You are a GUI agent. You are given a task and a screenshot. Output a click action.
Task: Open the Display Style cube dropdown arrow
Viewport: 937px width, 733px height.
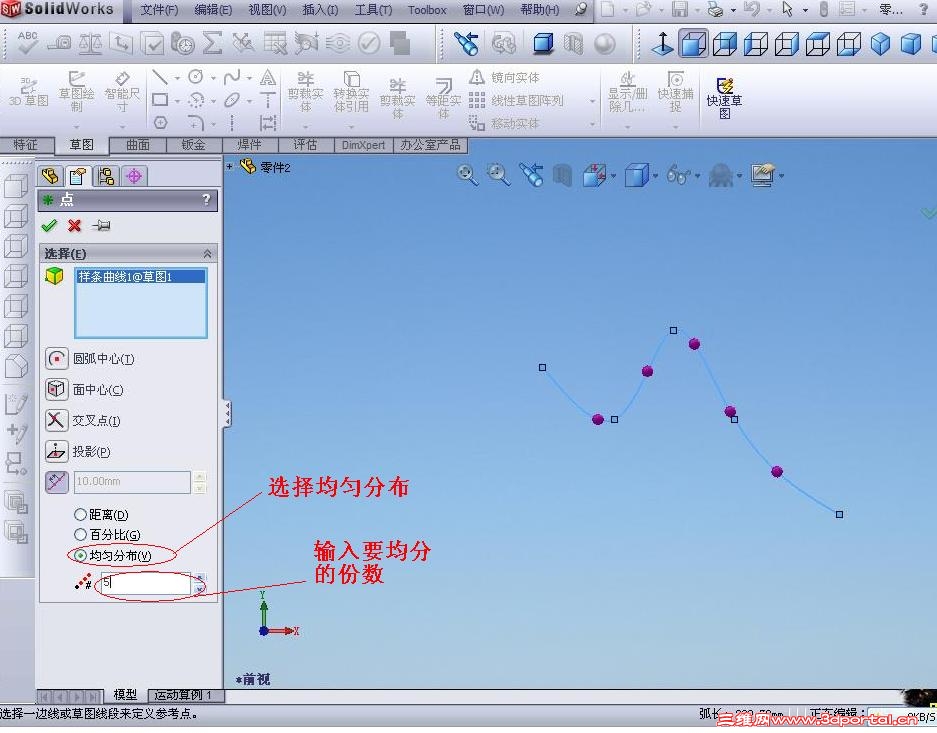[655, 176]
